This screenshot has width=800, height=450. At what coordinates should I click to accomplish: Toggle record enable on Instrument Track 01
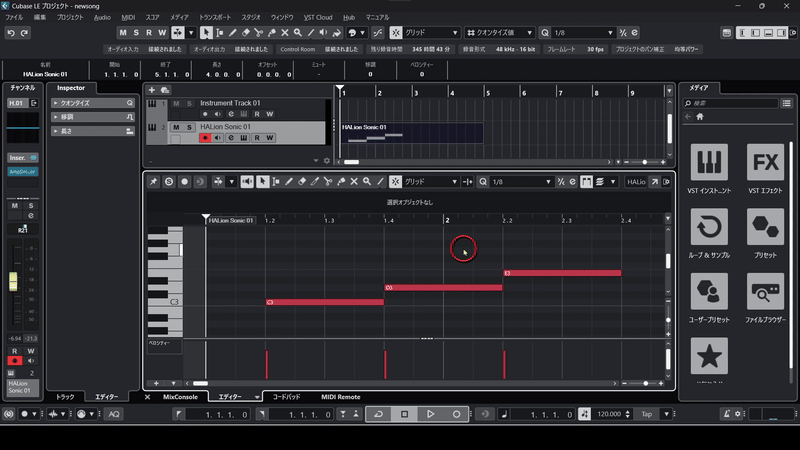(x=205, y=114)
